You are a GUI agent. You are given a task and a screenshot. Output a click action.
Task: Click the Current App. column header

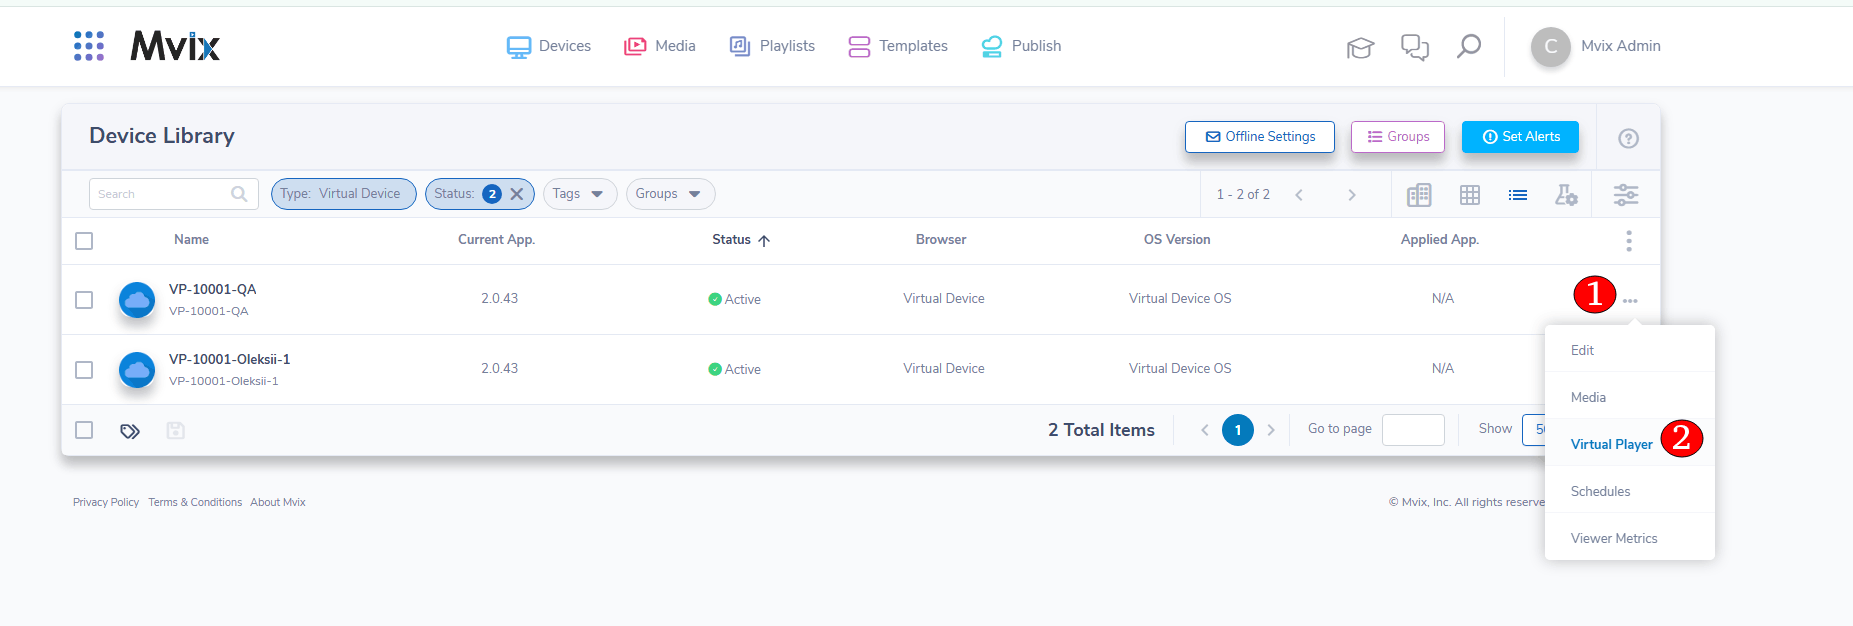(496, 240)
